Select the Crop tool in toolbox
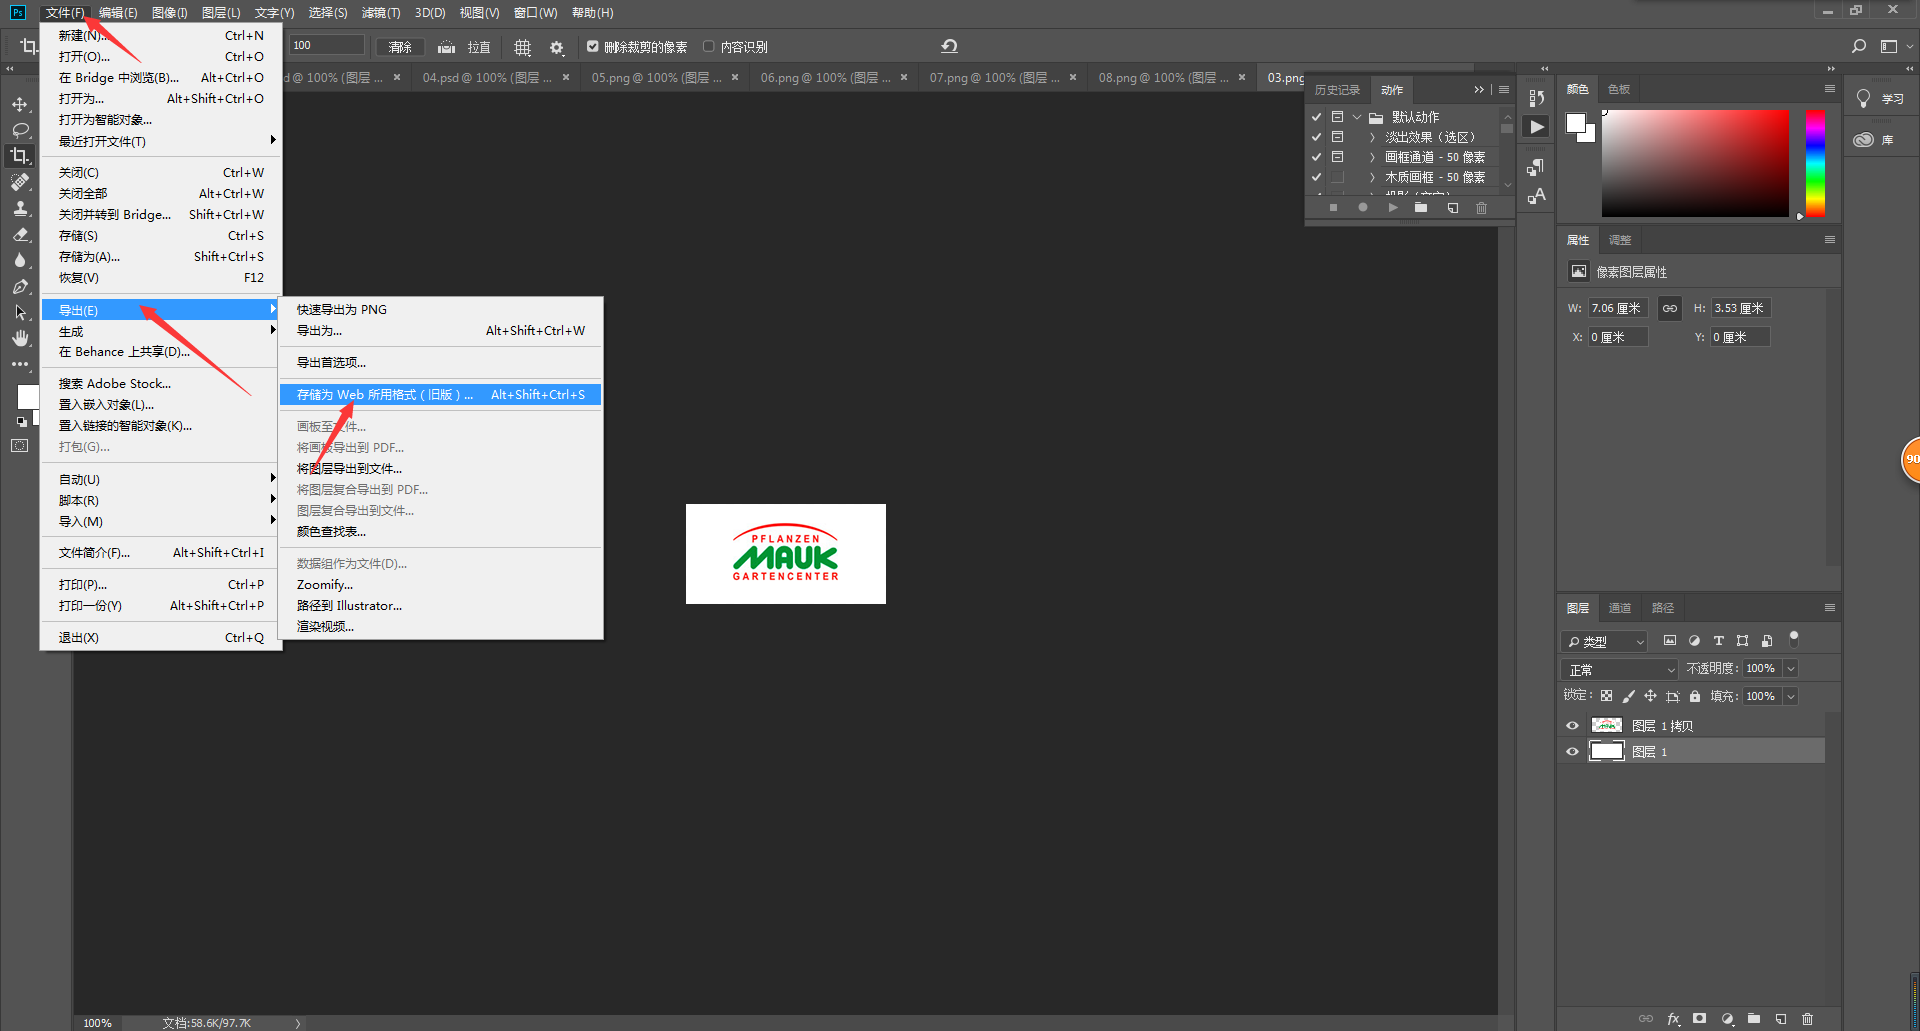Viewport: 1920px width, 1031px height. click(20, 156)
